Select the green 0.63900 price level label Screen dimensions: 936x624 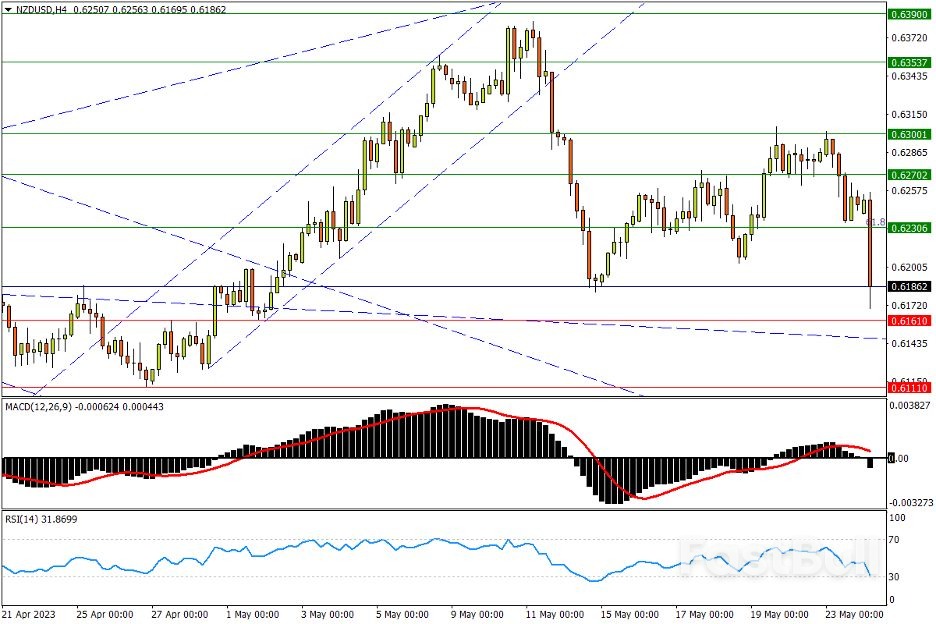pyautogui.click(x=908, y=14)
